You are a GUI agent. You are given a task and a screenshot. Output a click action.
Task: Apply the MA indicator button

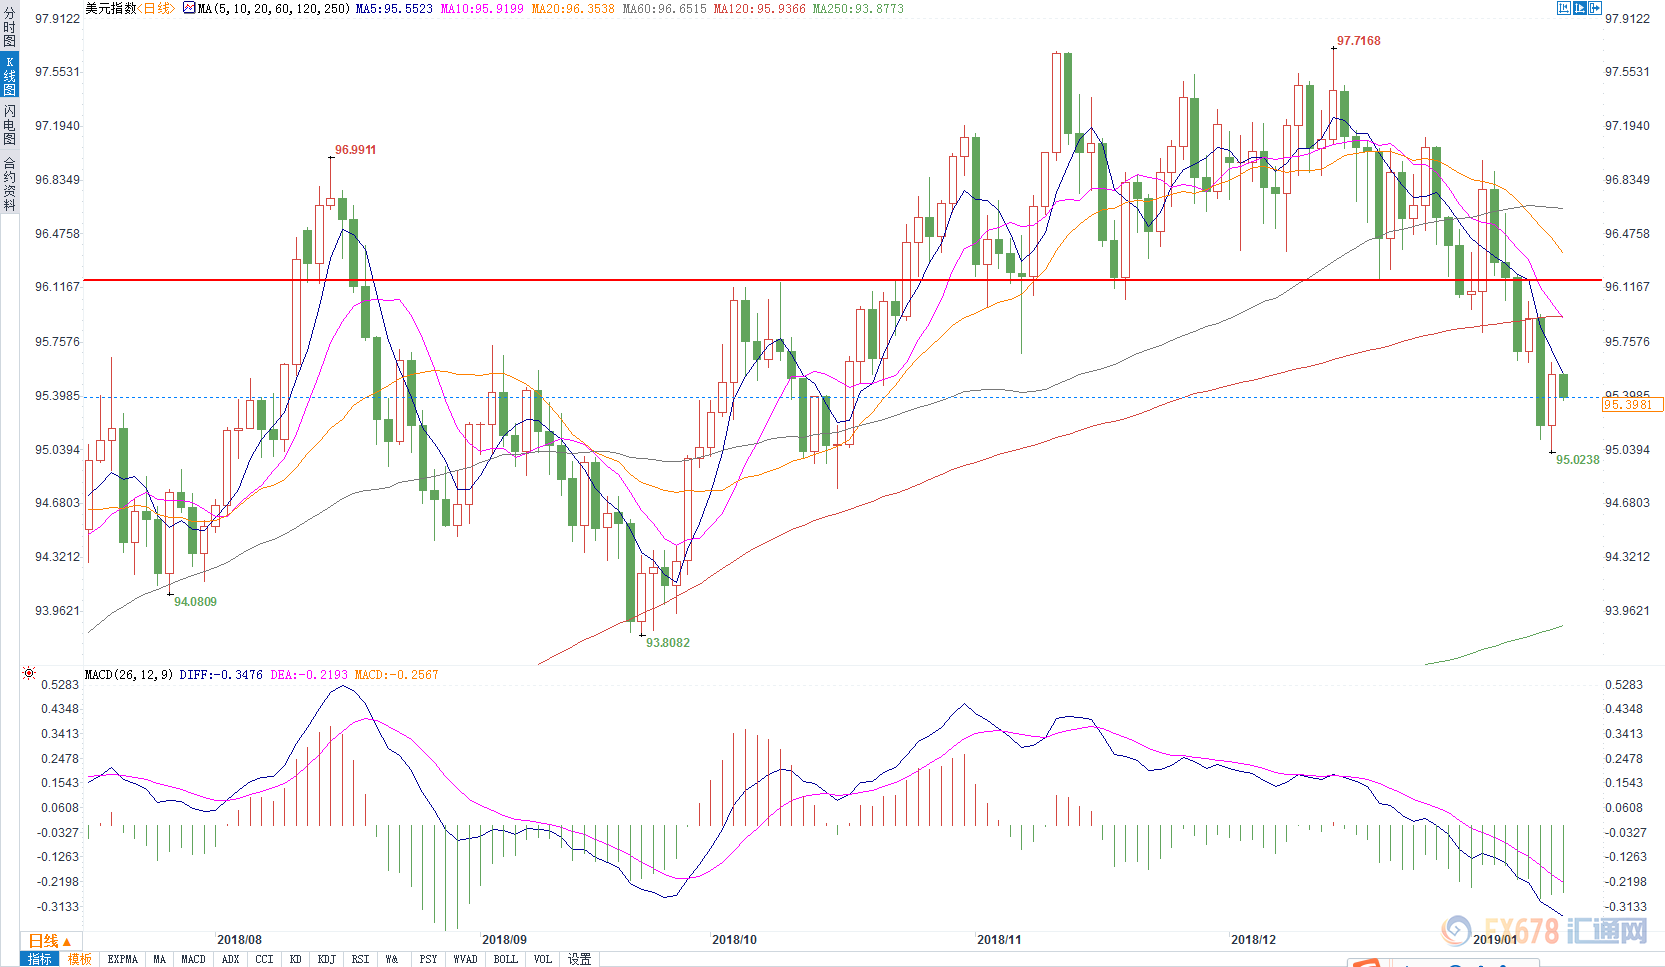point(160,959)
